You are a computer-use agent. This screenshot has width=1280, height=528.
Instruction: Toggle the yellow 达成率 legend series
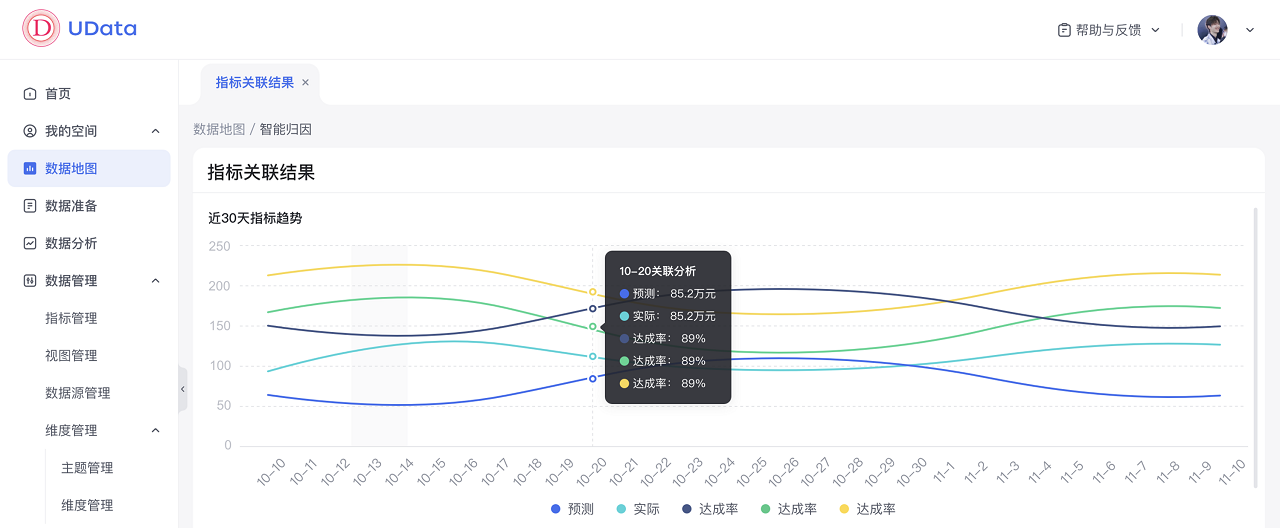pos(868,509)
